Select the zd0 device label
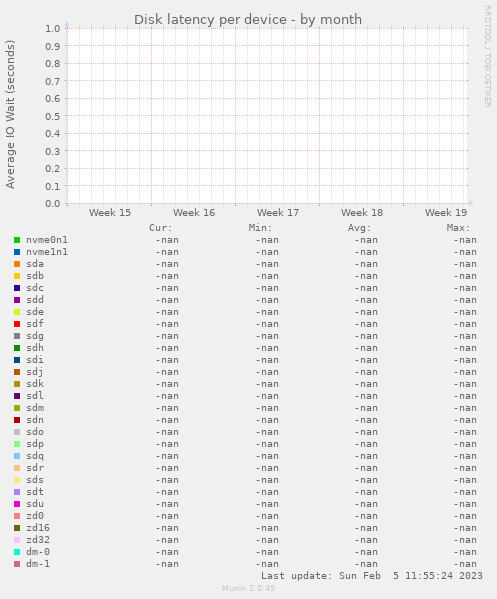497x599 pixels. (x=35, y=516)
